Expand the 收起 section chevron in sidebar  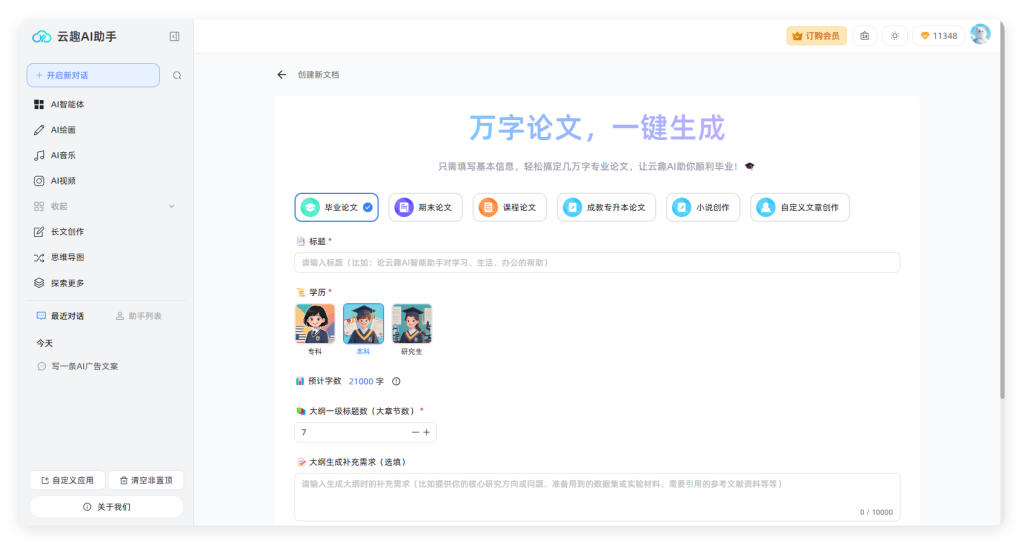171,206
